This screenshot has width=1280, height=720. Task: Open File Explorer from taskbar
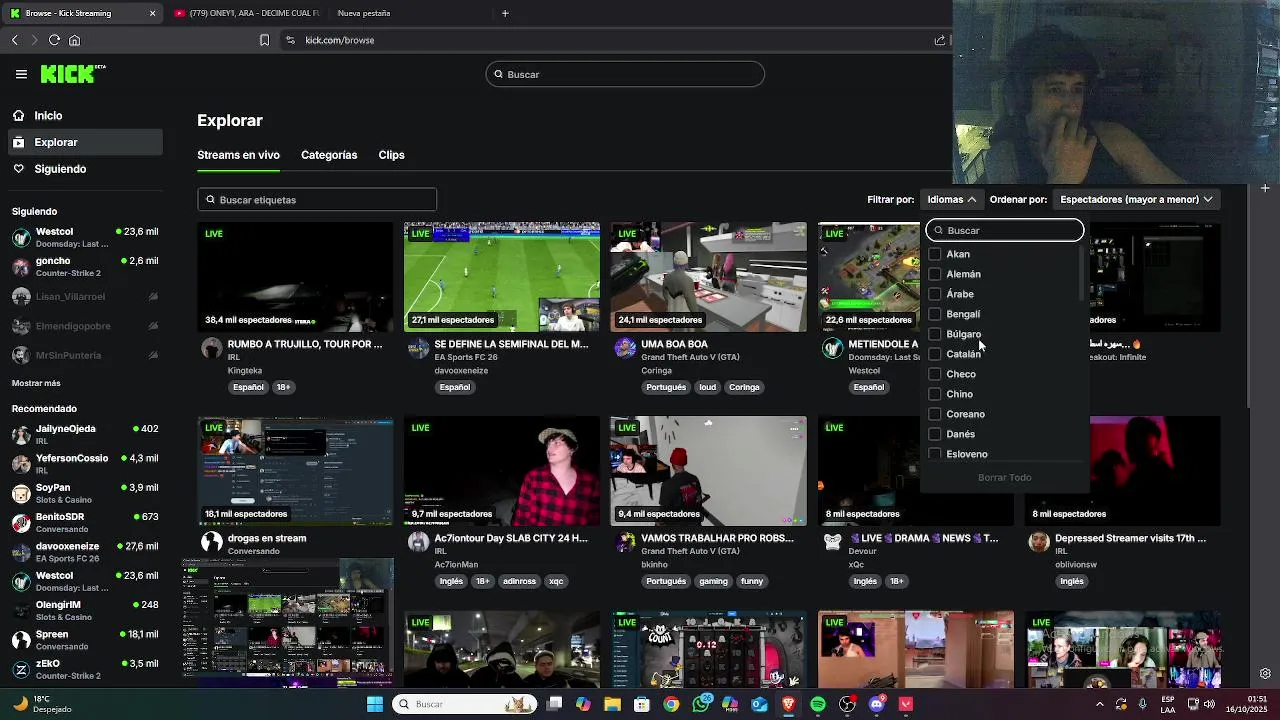coord(612,704)
